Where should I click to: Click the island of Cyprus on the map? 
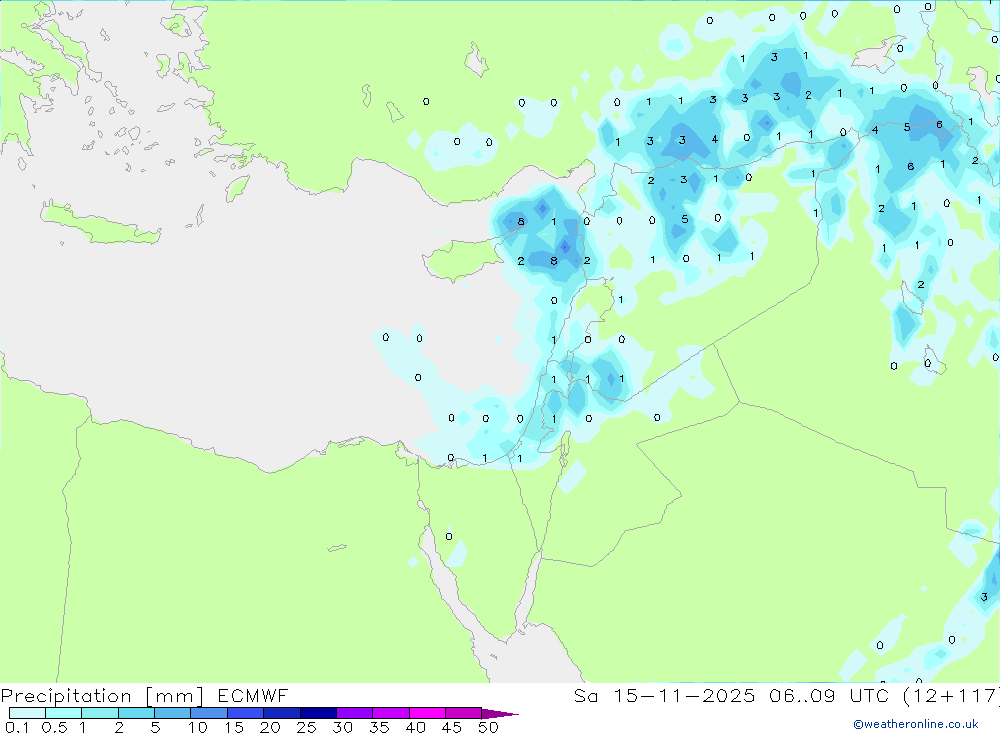tap(462, 258)
